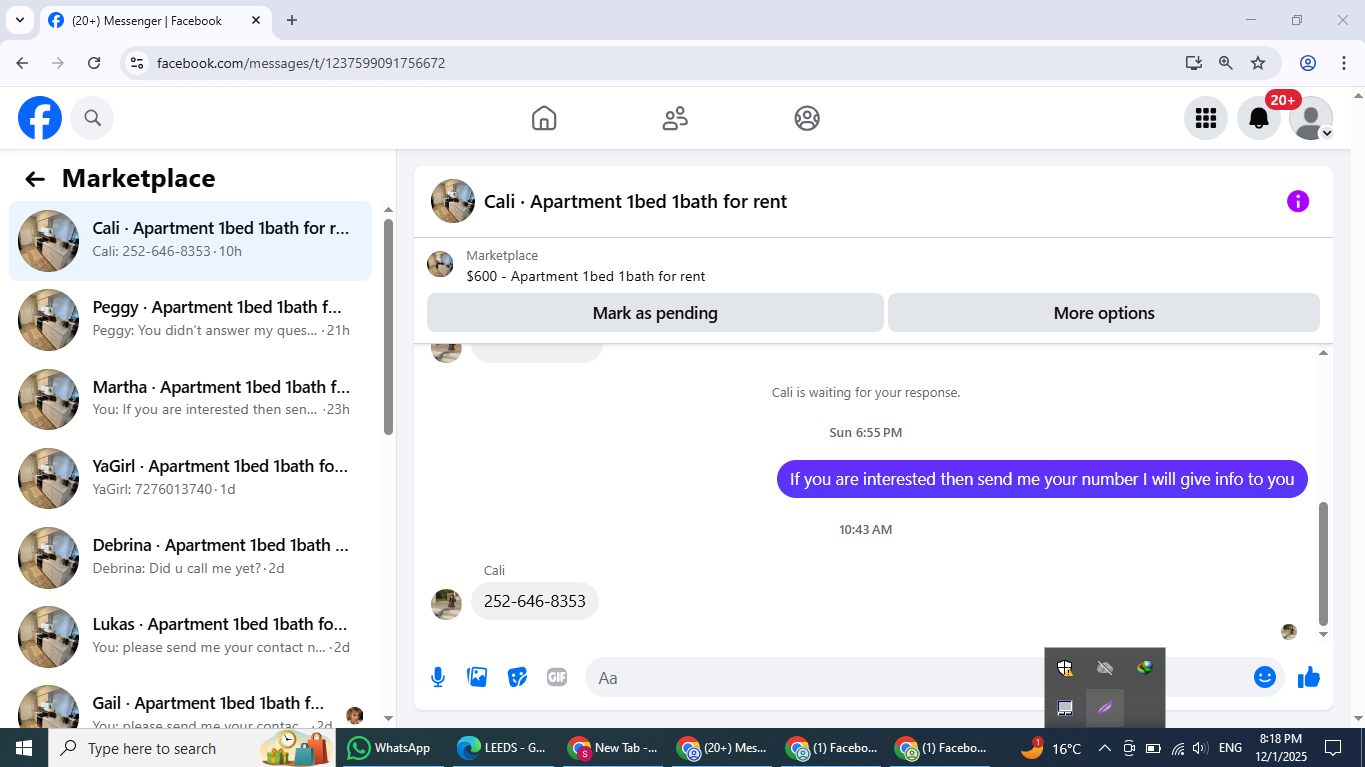This screenshot has width=1365, height=767.
Task: Click the browser Back arrow
Action: tap(22, 63)
